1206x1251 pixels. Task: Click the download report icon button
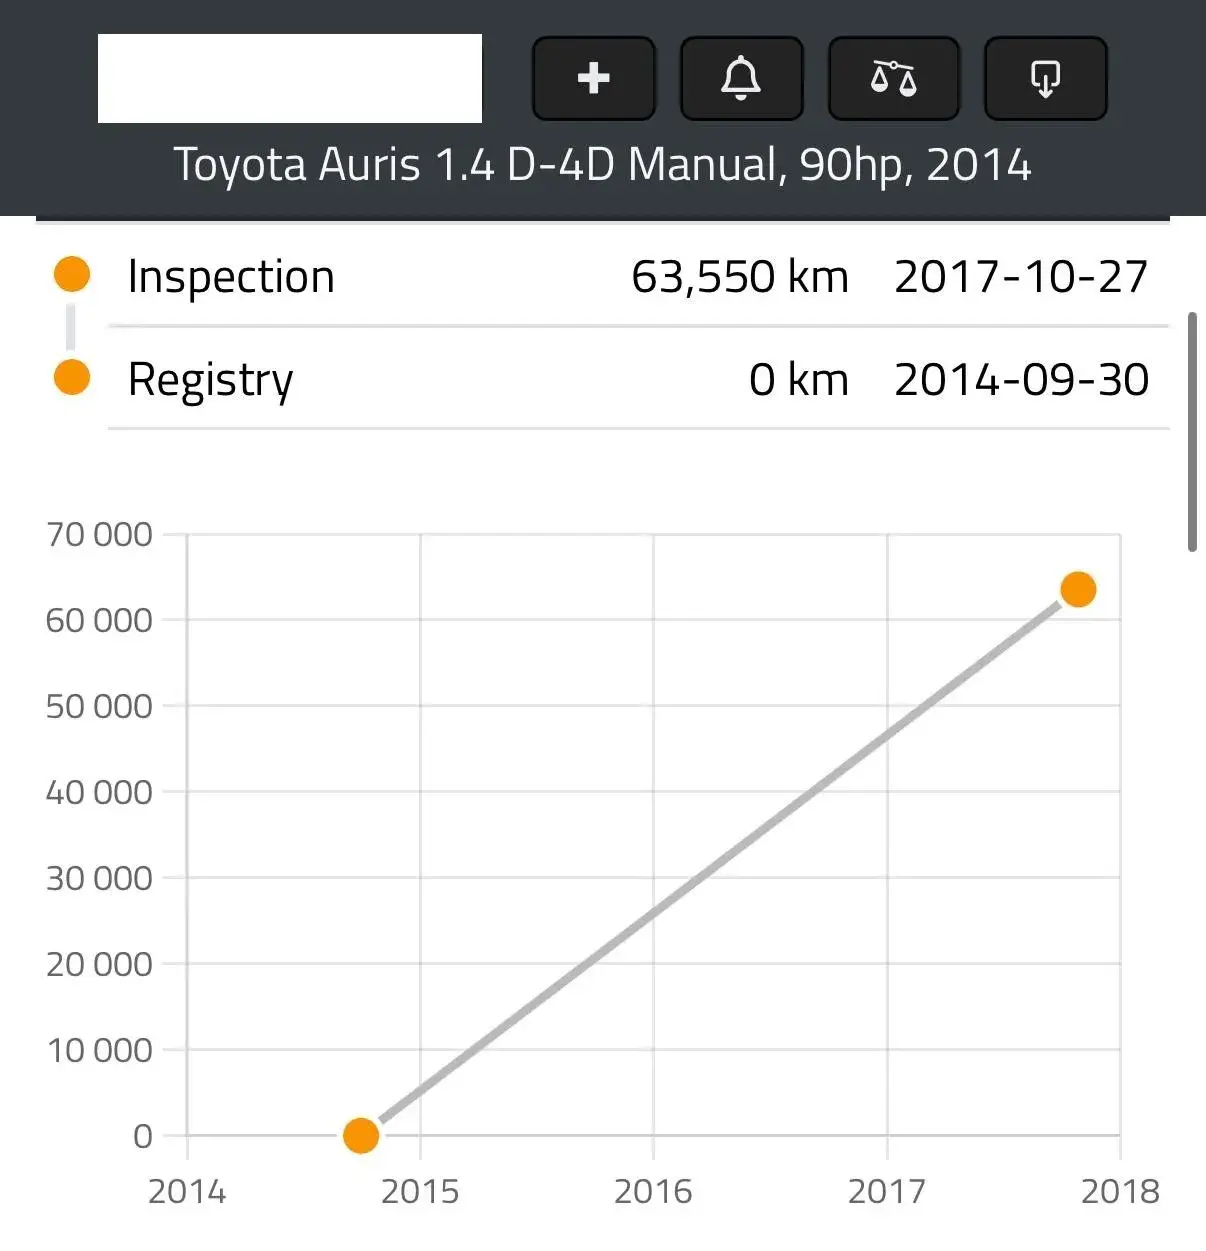coord(1045,78)
